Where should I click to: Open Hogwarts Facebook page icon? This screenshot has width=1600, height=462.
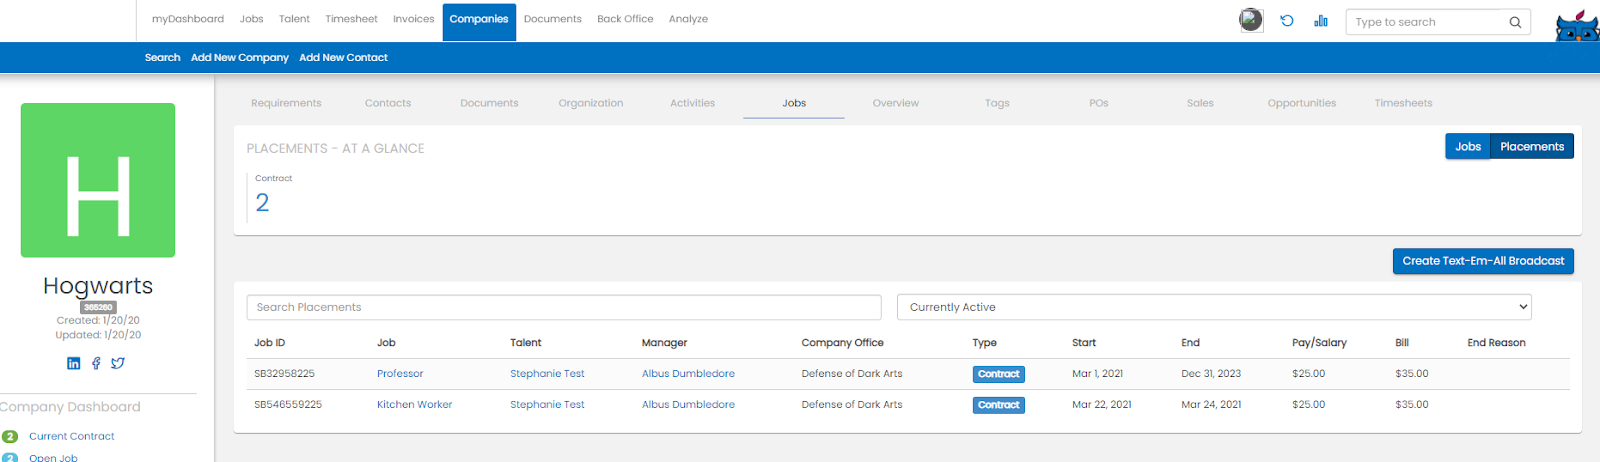tap(96, 363)
